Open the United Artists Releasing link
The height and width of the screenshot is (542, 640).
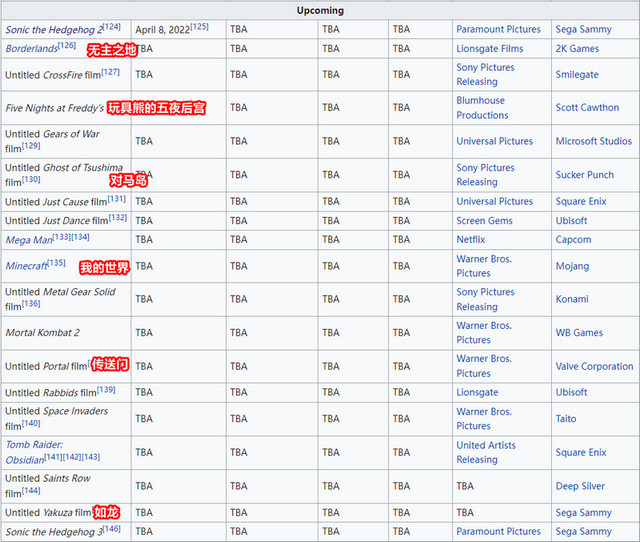[486, 452]
